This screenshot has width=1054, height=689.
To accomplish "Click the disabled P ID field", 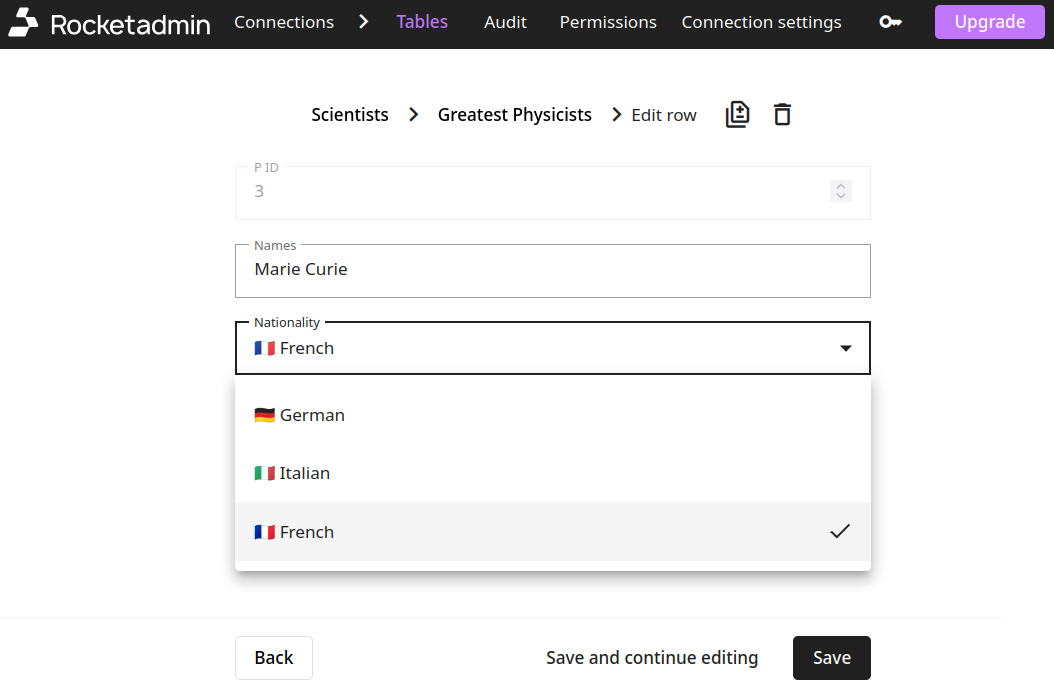I will [x=553, y=193].
